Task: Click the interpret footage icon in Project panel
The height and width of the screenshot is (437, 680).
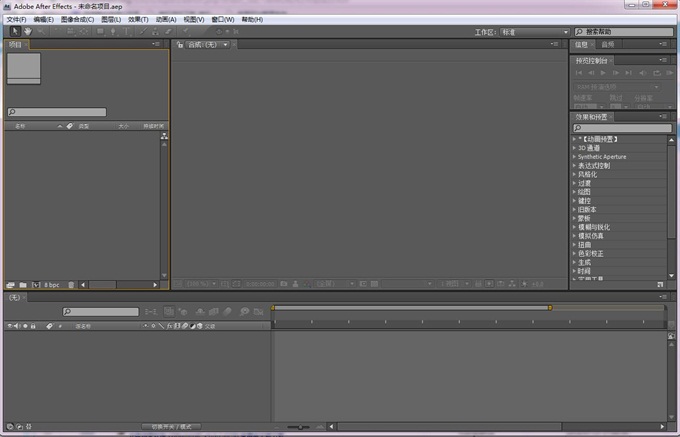Action: [10, 285]
